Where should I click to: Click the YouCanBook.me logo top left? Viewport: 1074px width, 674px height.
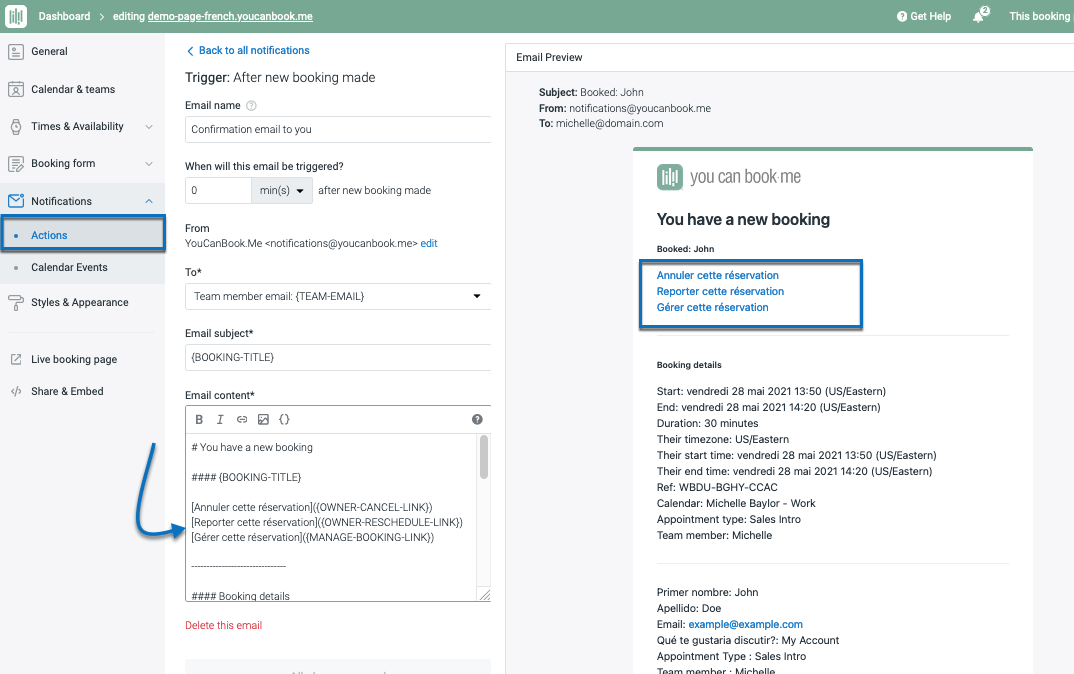16,16
